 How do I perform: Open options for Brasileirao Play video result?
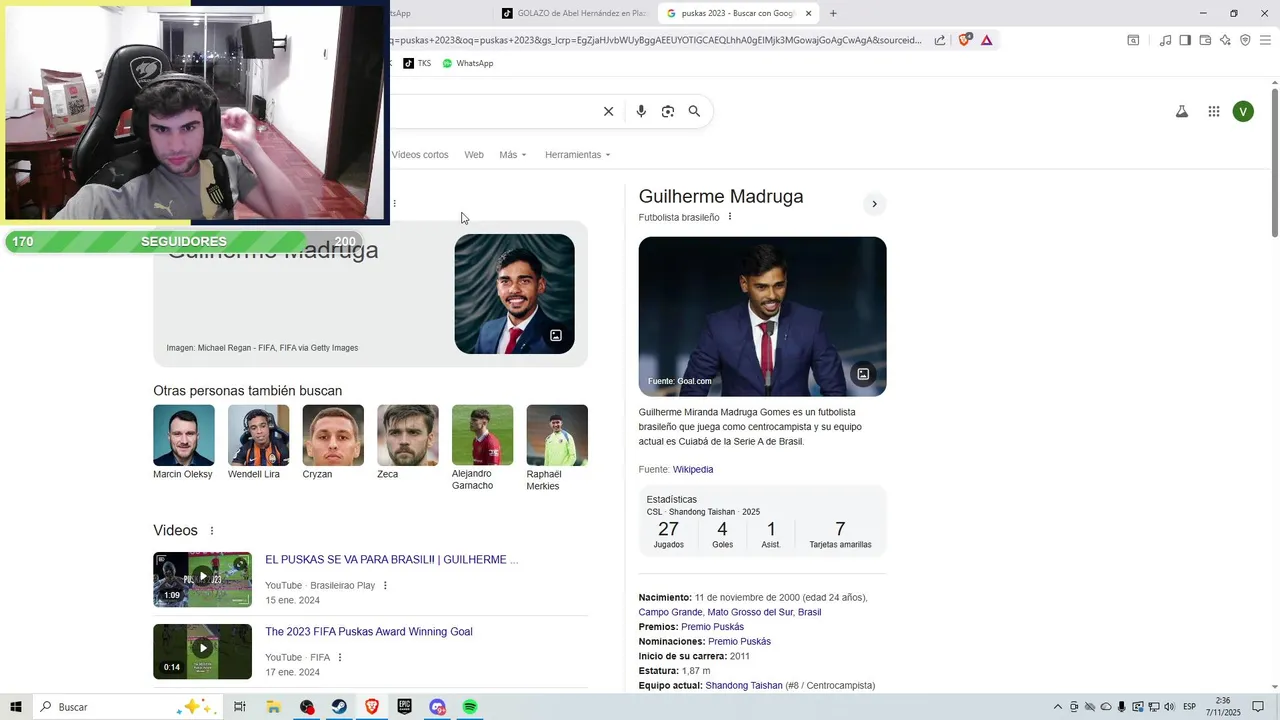pos(385,586)
